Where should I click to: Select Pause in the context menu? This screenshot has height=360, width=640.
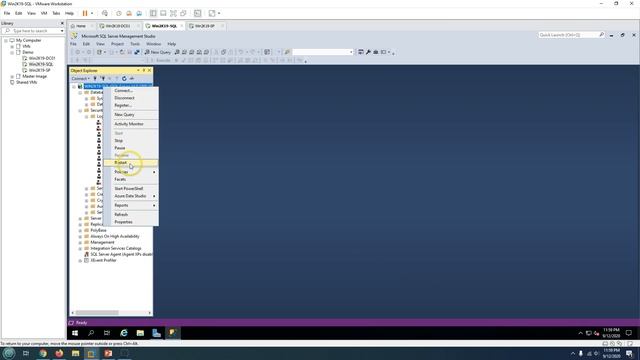point(131,148)
